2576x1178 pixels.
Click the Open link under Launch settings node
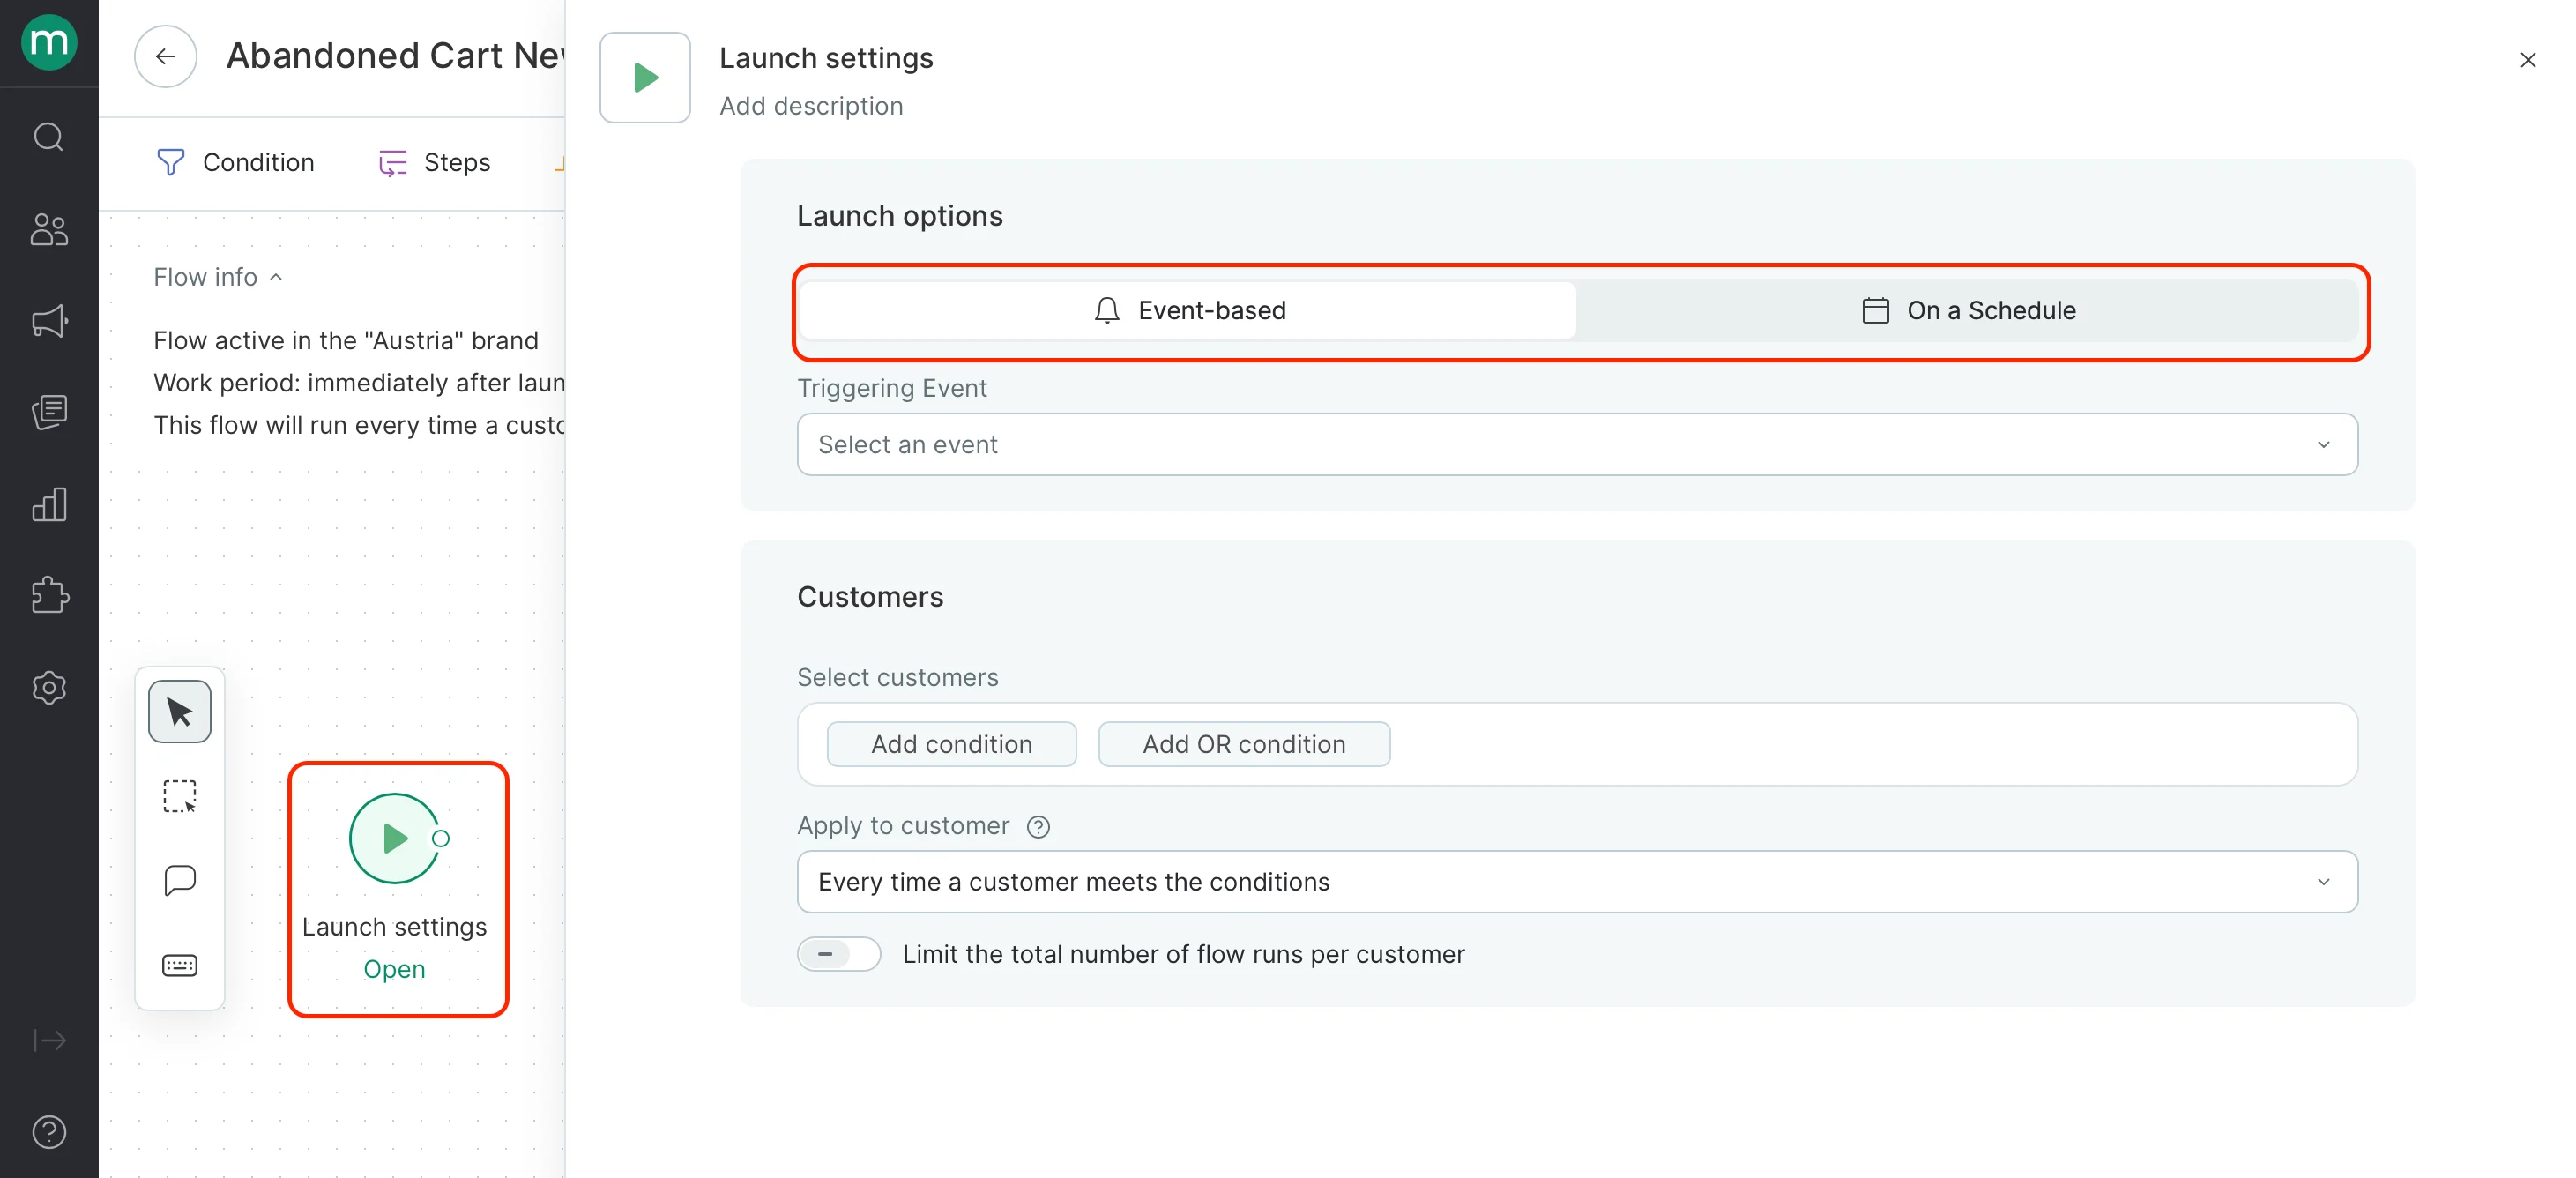click(x=394, y=969)
